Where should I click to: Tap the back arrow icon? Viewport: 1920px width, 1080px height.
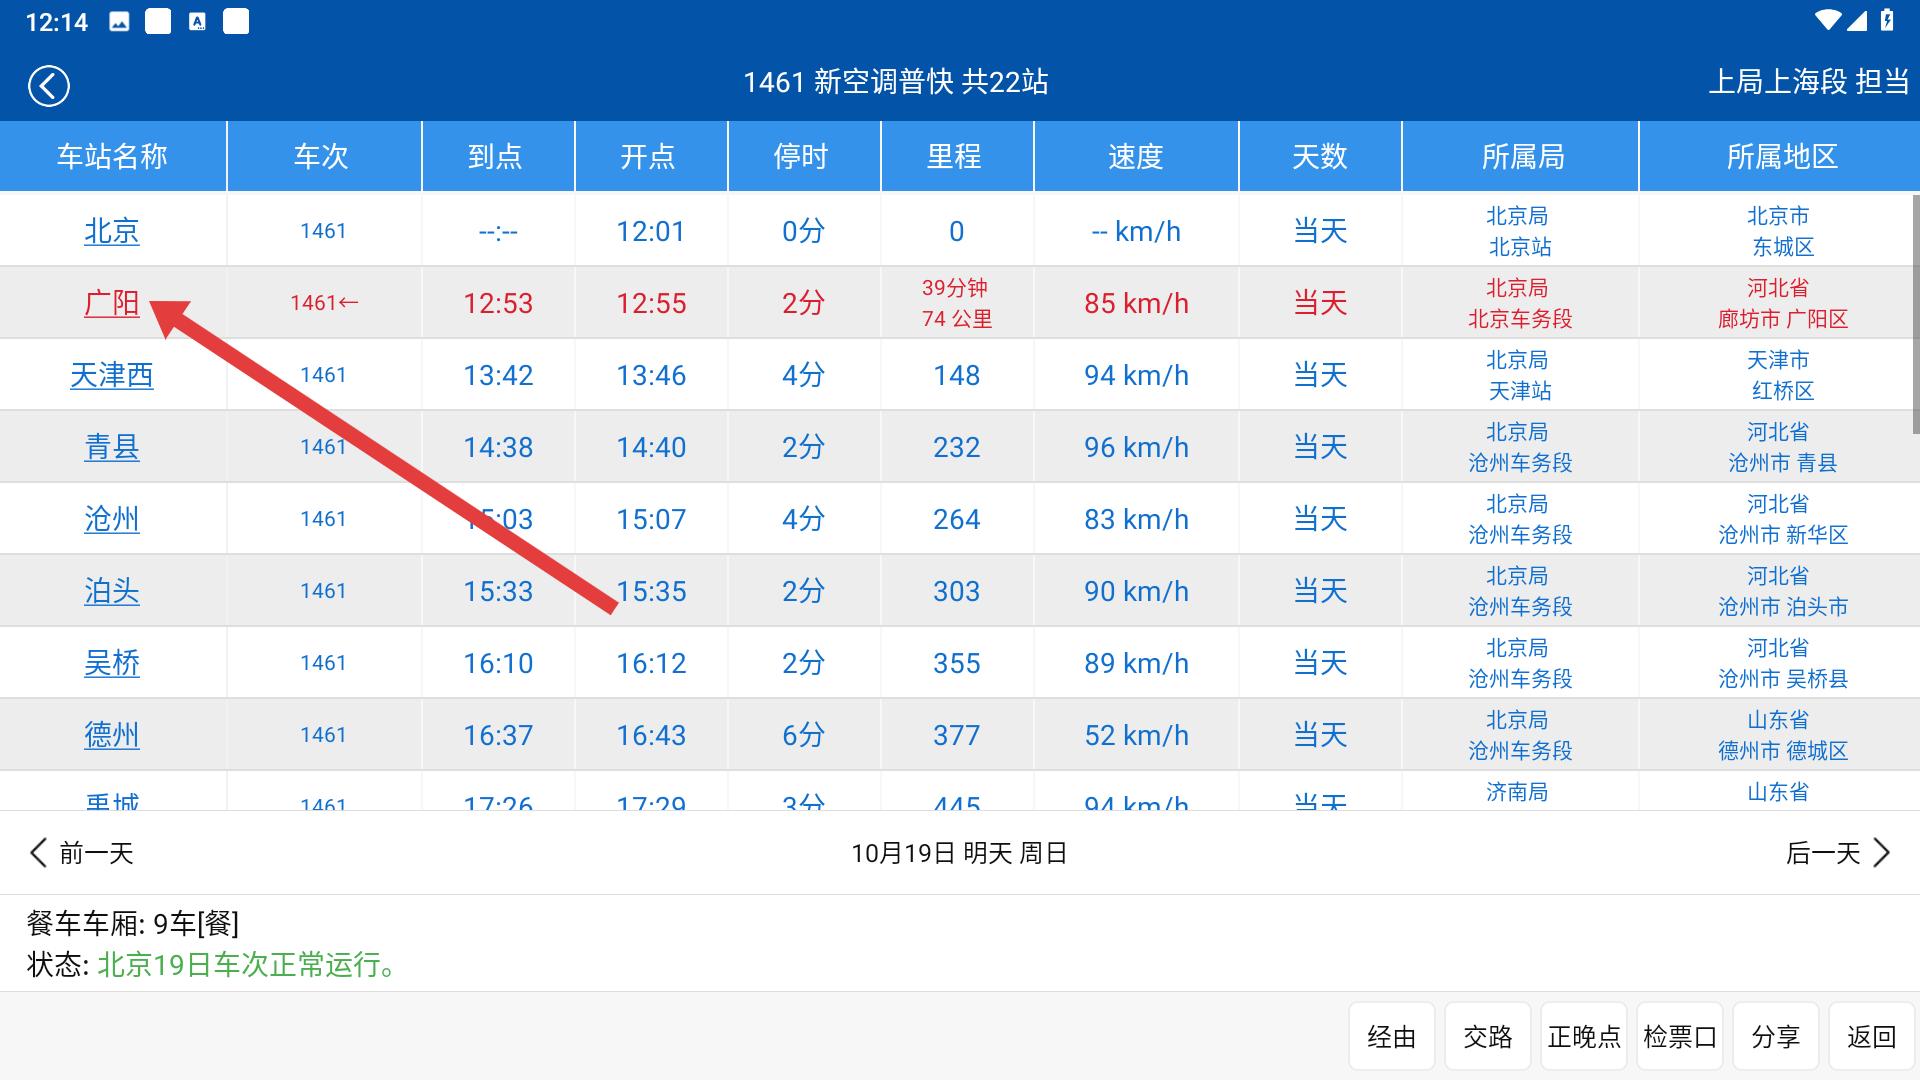(x=48, y=85)
